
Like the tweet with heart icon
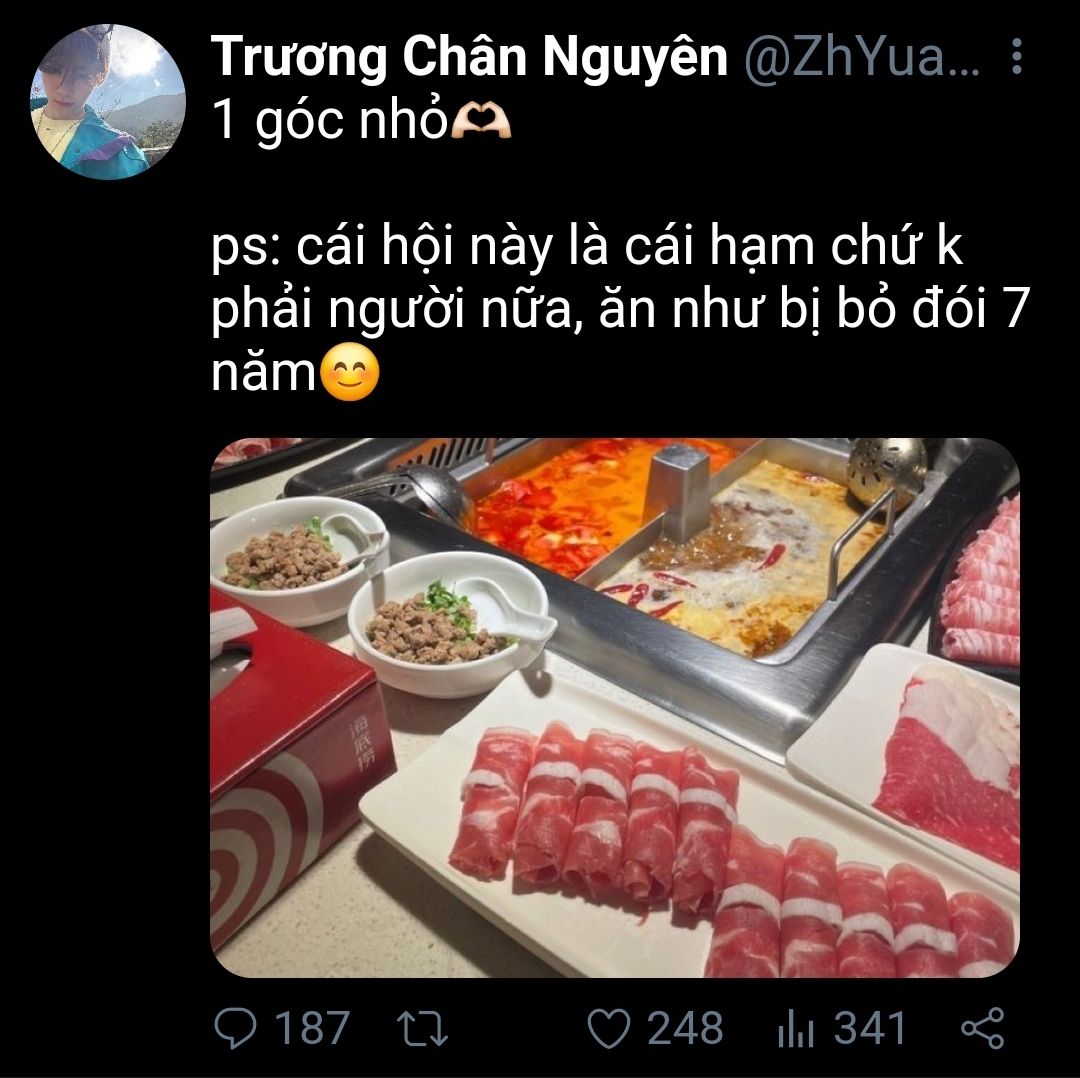(x=609, y=1028)
